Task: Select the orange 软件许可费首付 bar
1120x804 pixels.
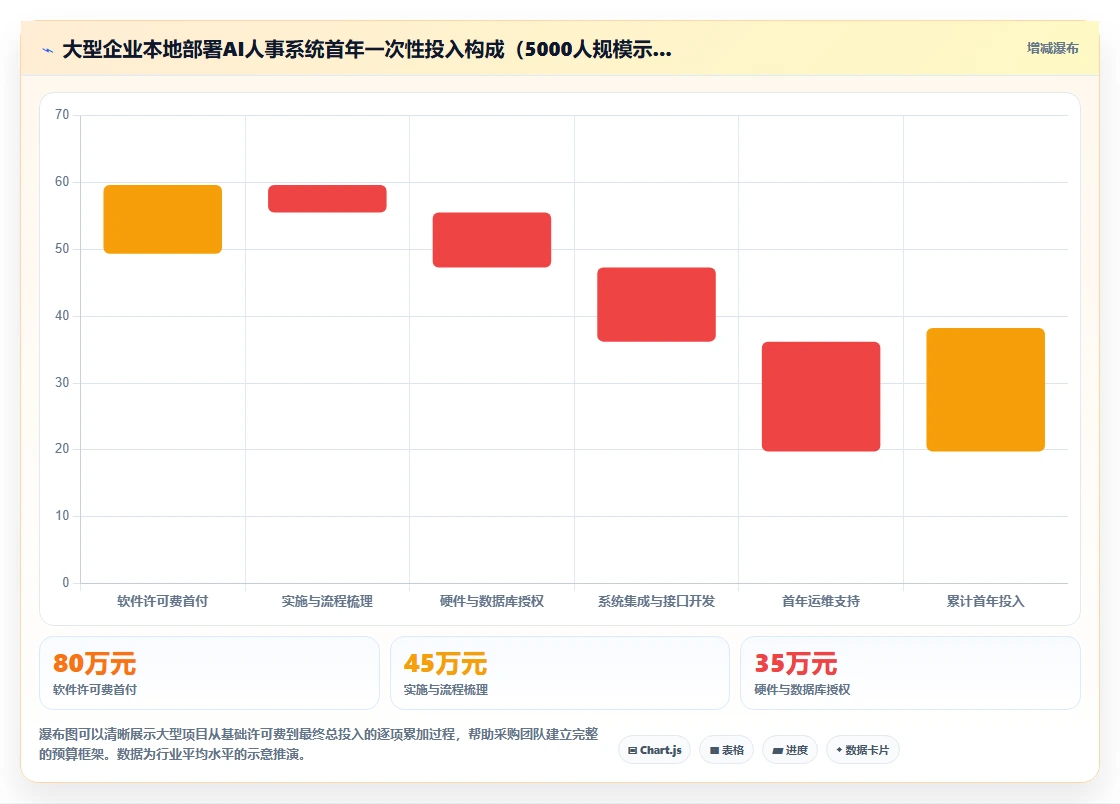Action: tap(163, 219)
